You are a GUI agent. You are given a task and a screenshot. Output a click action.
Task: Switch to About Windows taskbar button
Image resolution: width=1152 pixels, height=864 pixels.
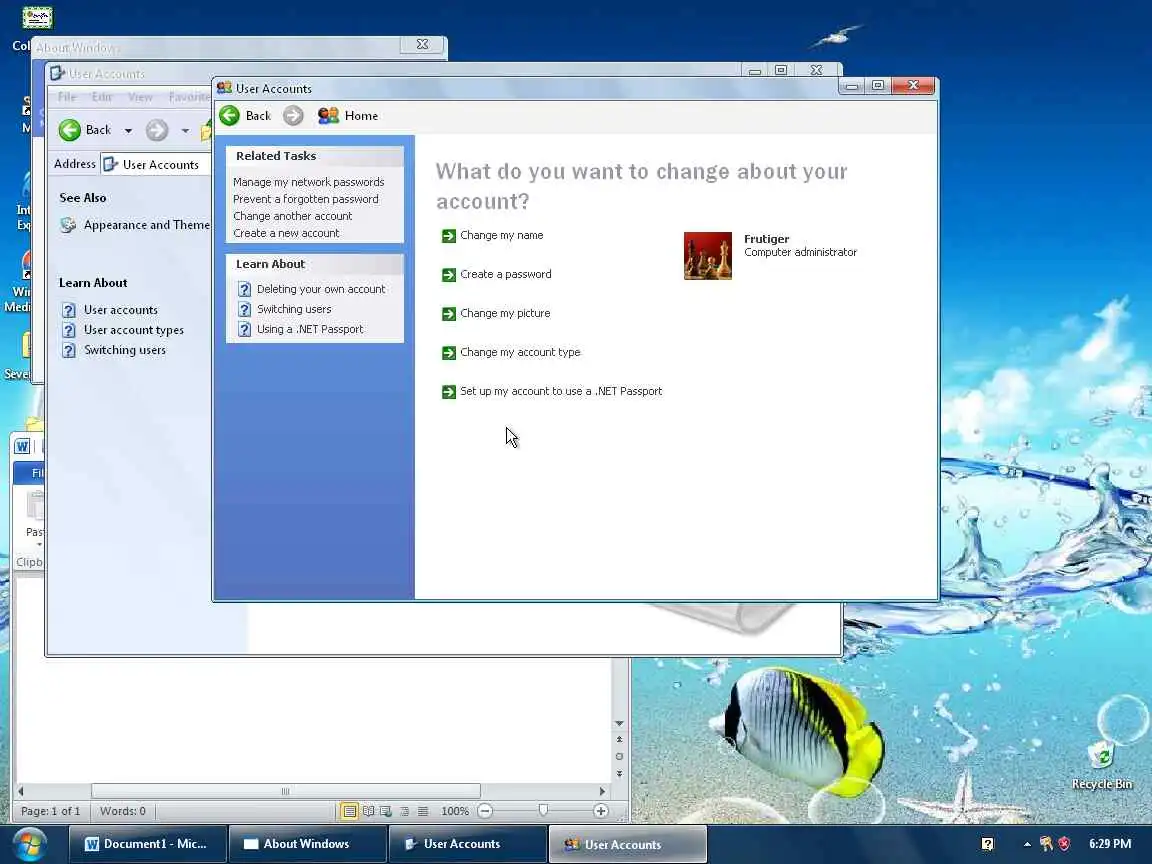point(307,844)
